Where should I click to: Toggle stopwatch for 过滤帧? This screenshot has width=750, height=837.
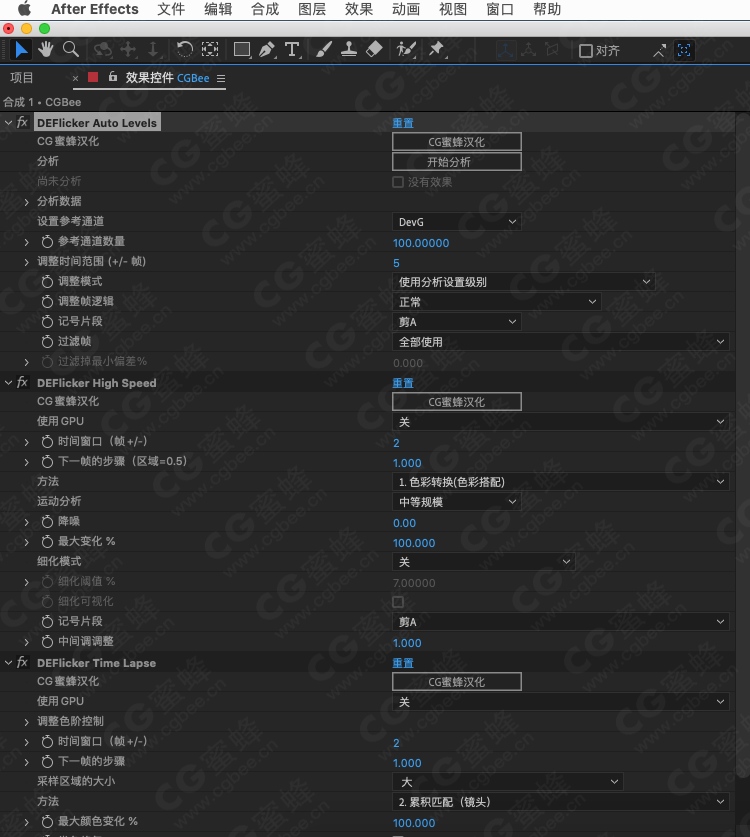point(47,342)
